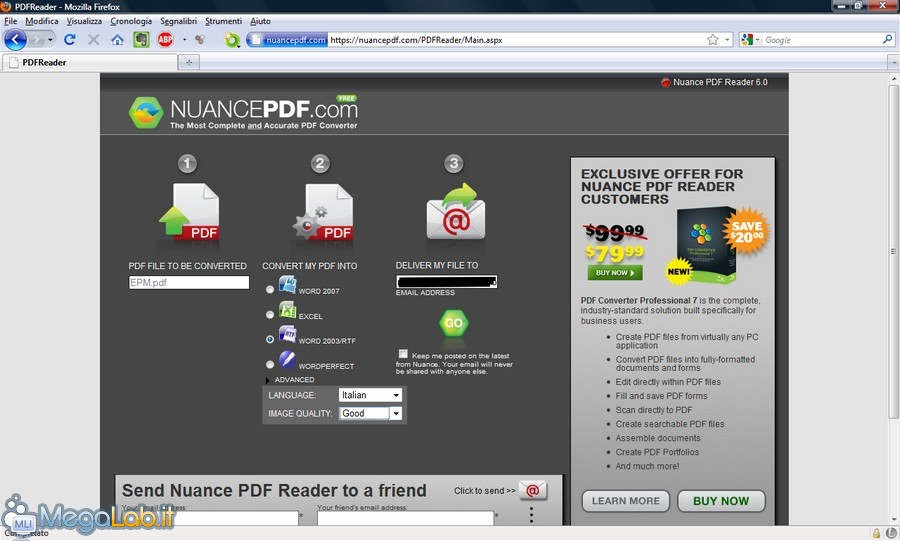
Task: Click the Excel format icon
Action: pos(288,310)
